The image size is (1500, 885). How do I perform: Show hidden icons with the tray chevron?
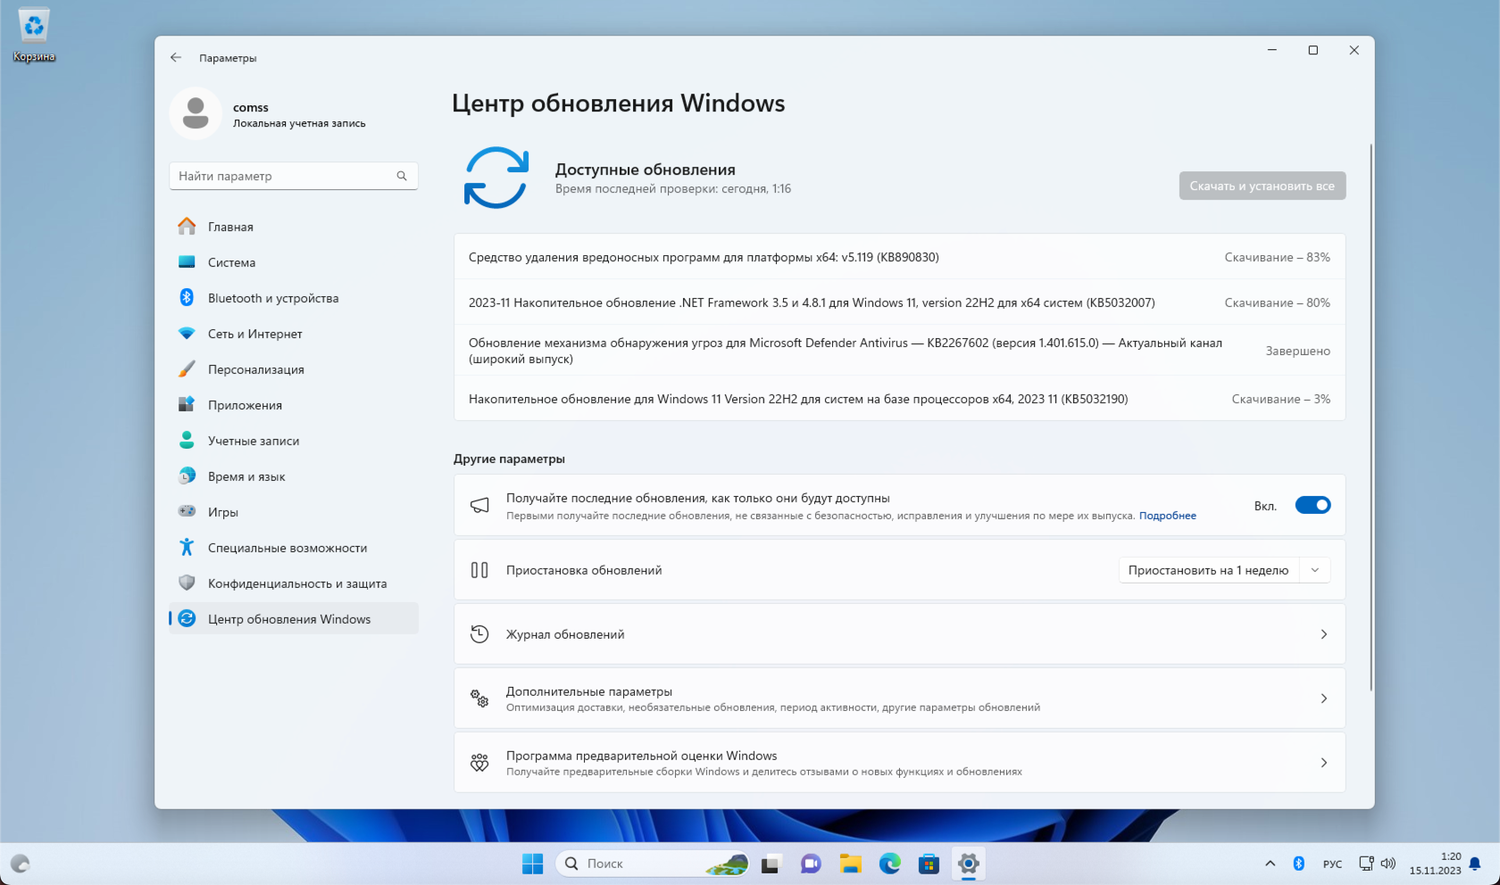[x=1270, y=864]
